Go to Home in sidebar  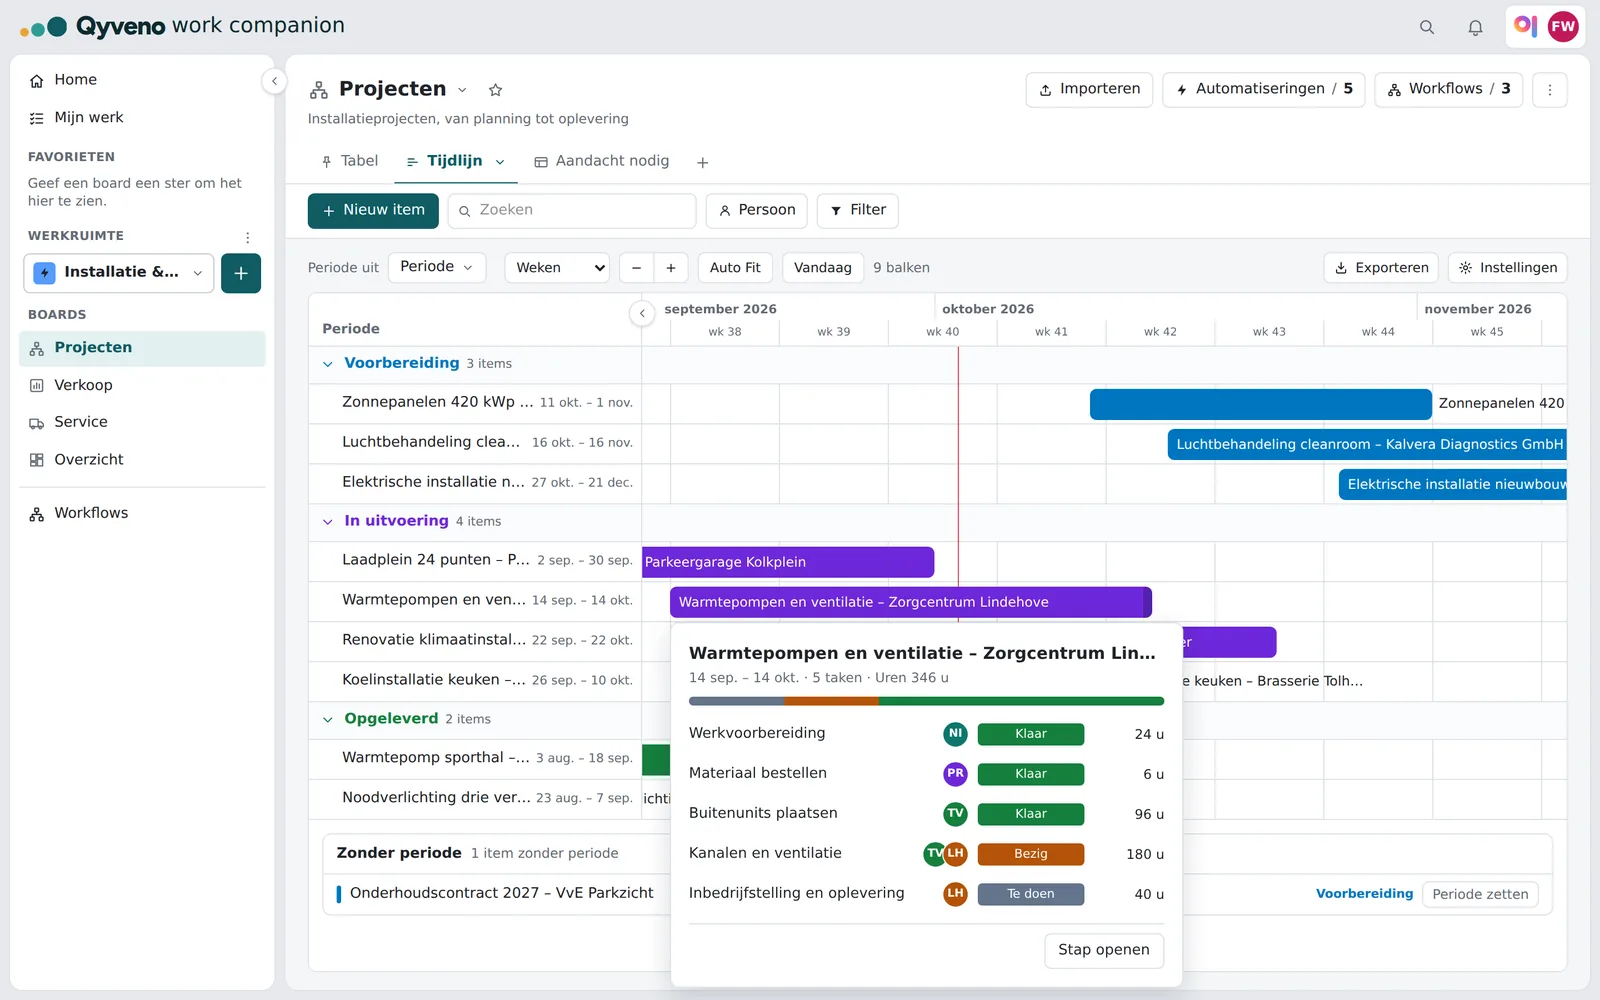[x=142, y=80]
